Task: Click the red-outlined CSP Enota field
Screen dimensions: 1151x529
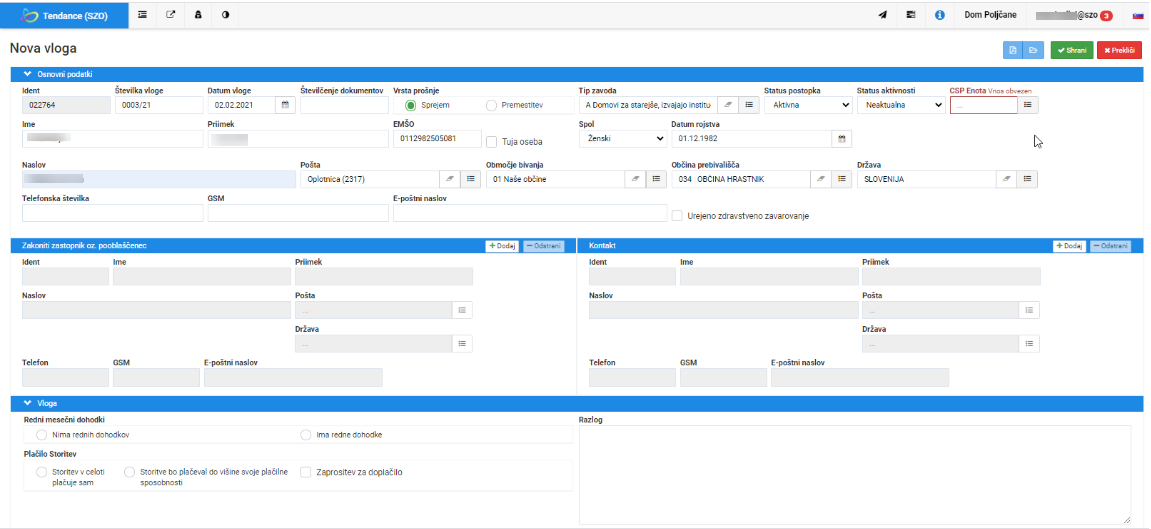Action: [x=984, y=105]
